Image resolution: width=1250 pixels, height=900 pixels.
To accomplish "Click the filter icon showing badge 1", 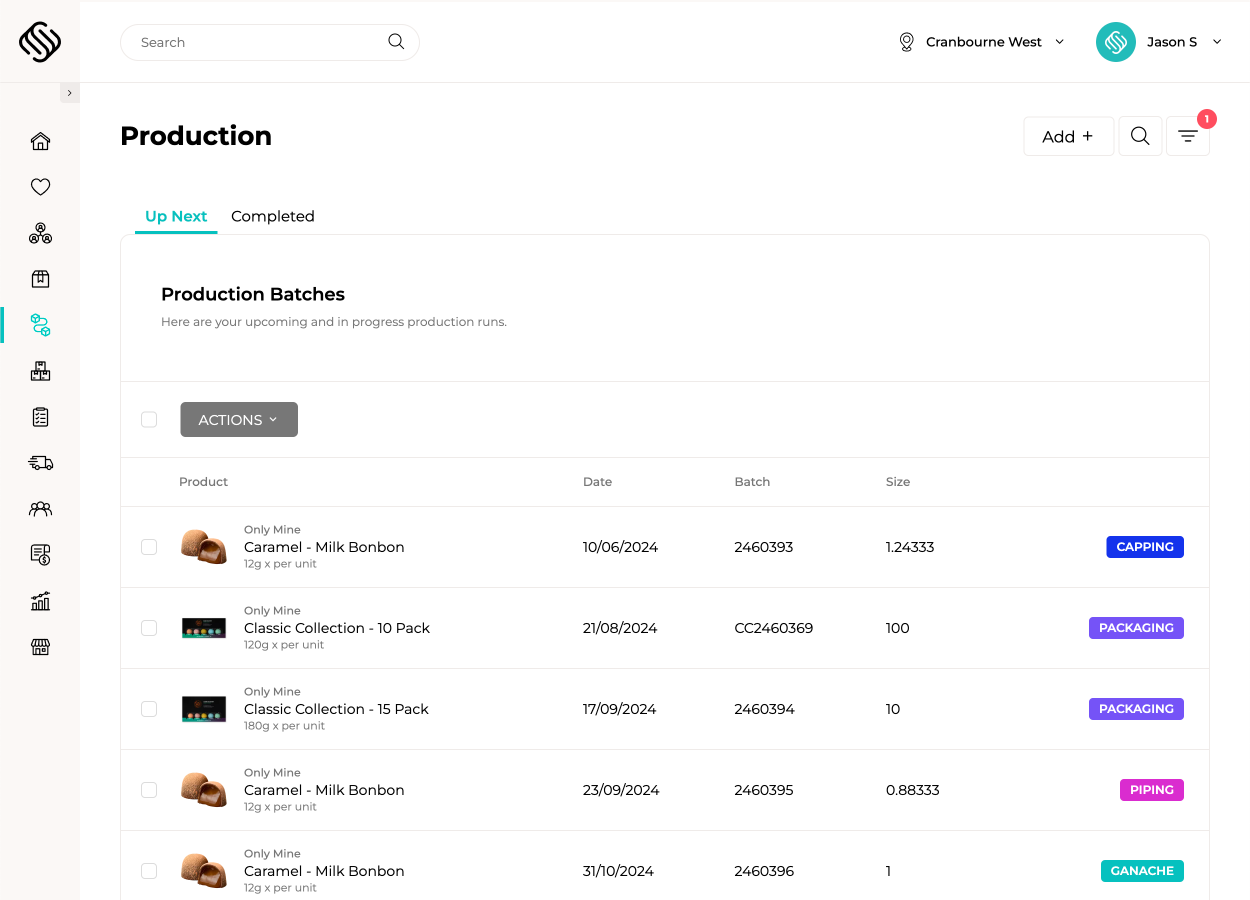I will [1187, 135].
